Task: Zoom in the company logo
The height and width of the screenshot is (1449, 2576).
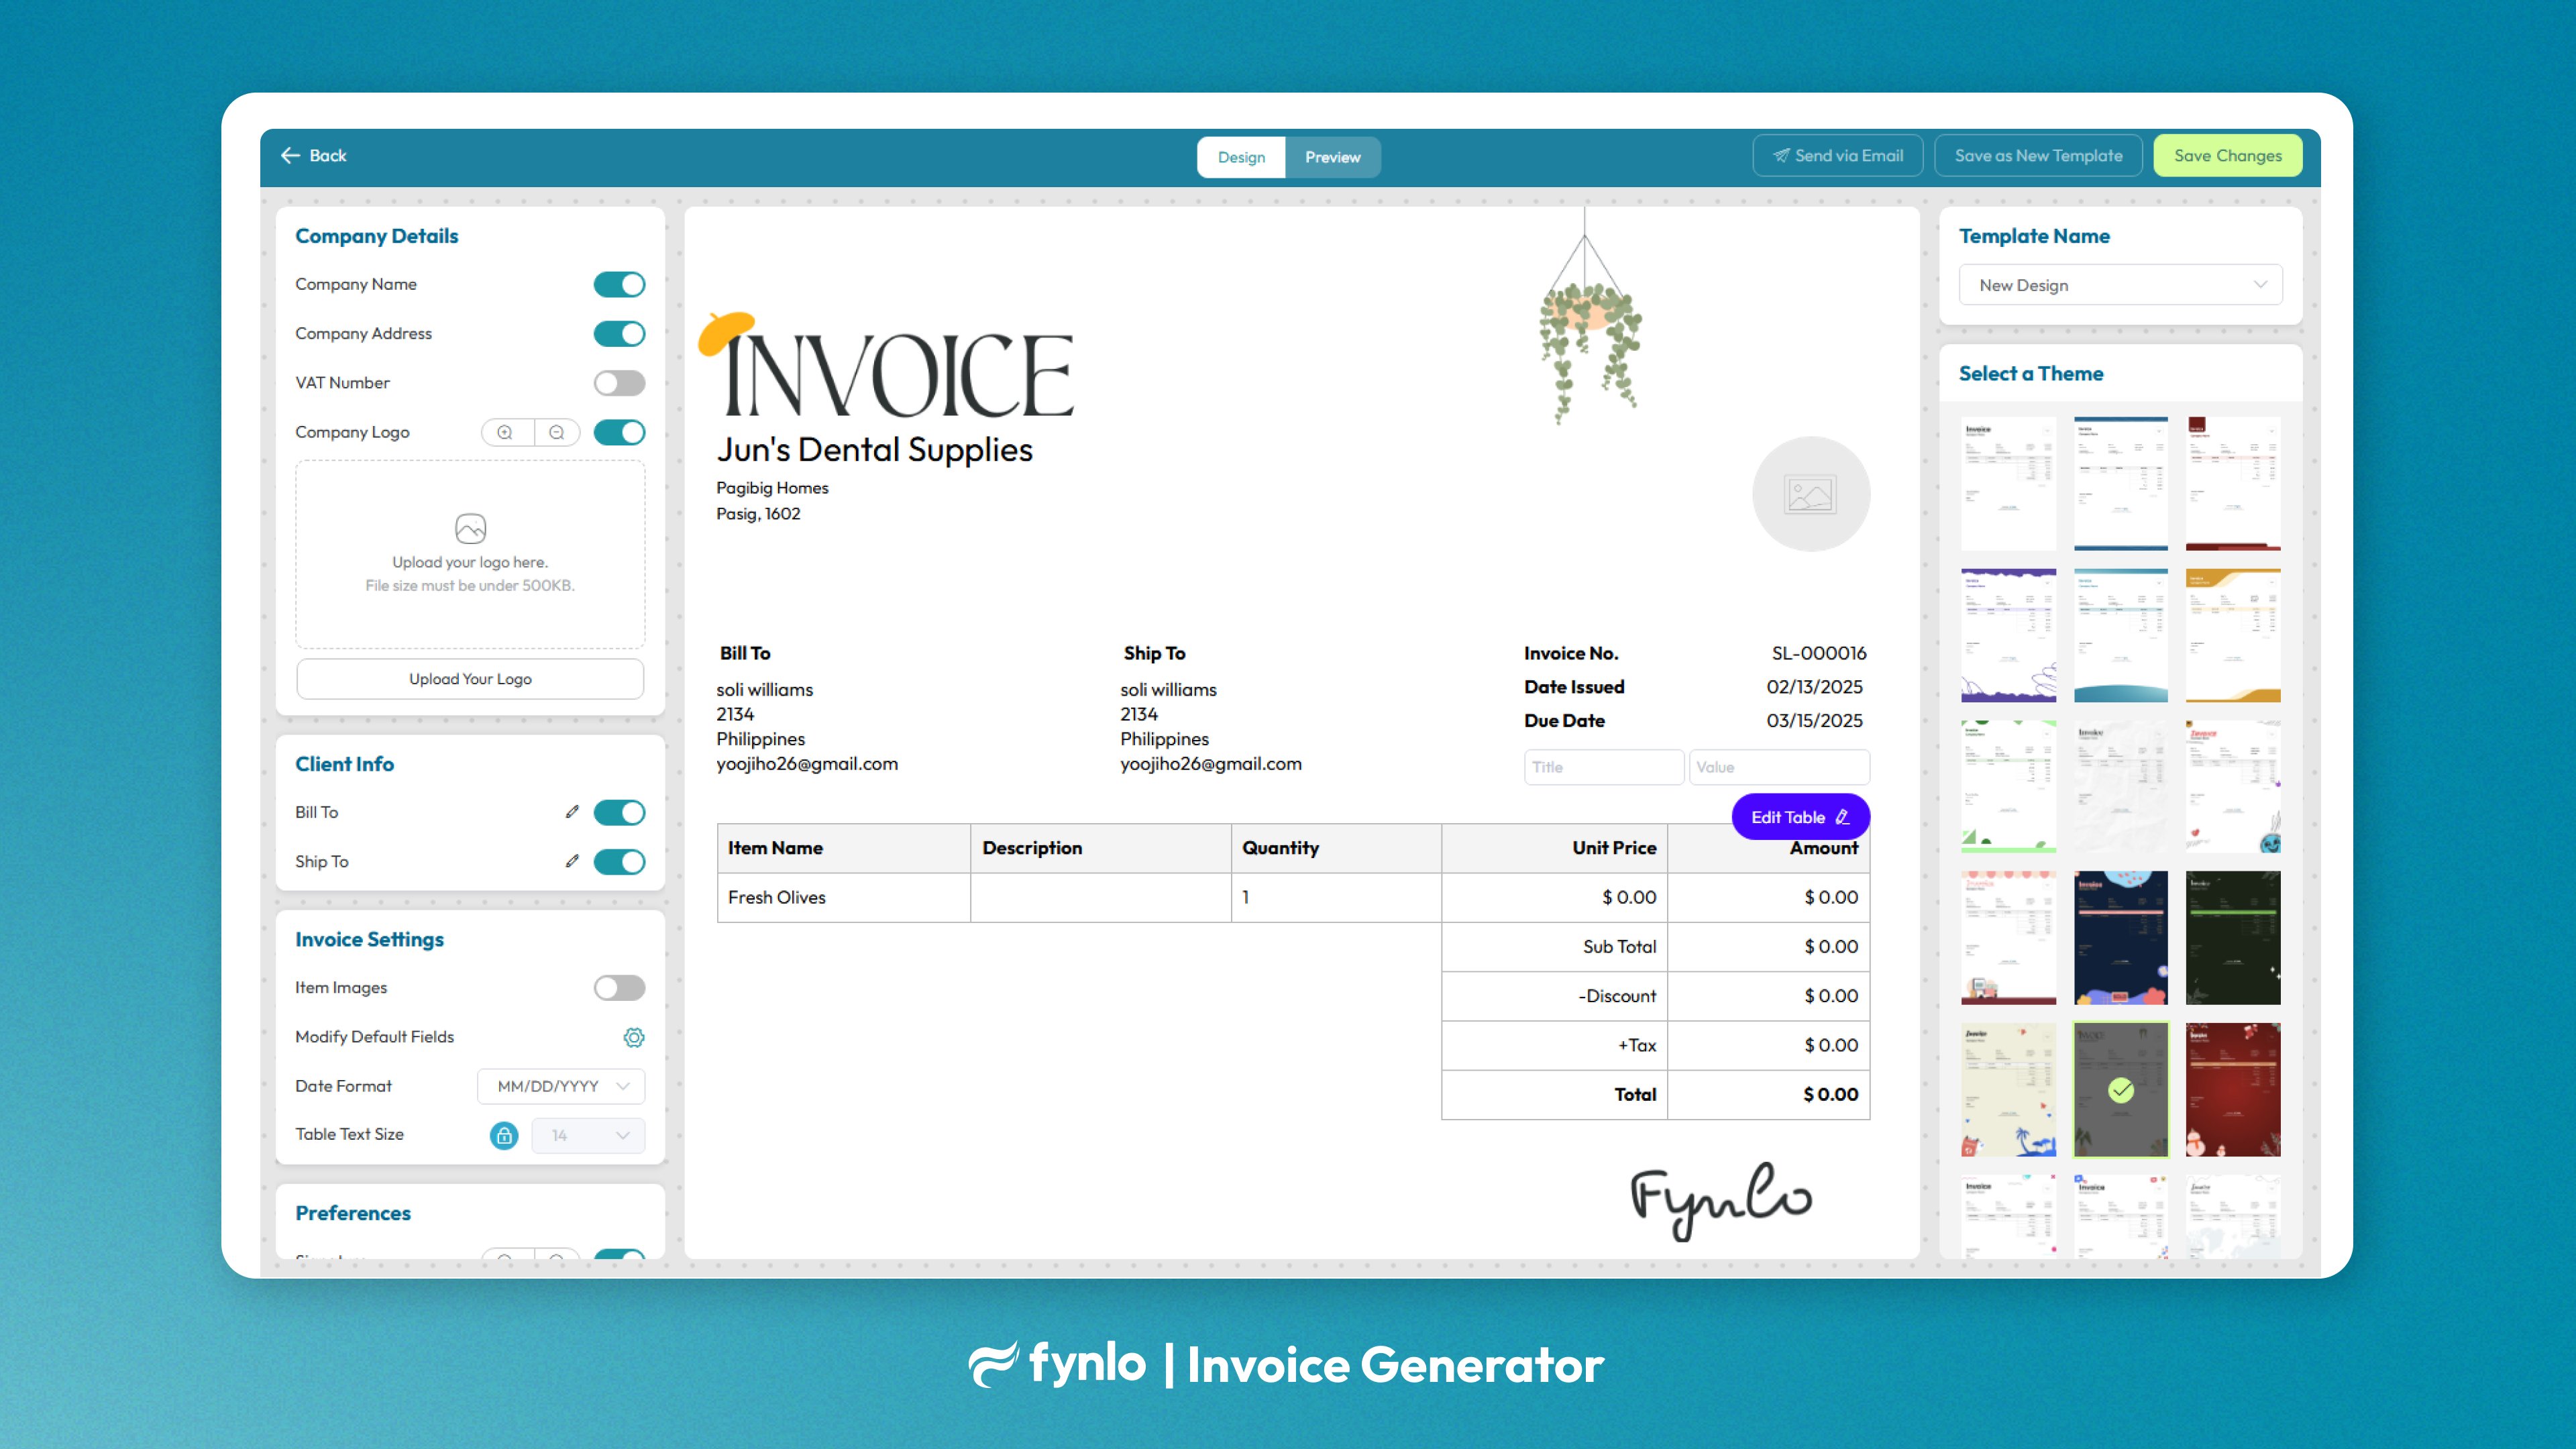Action: 505,432
